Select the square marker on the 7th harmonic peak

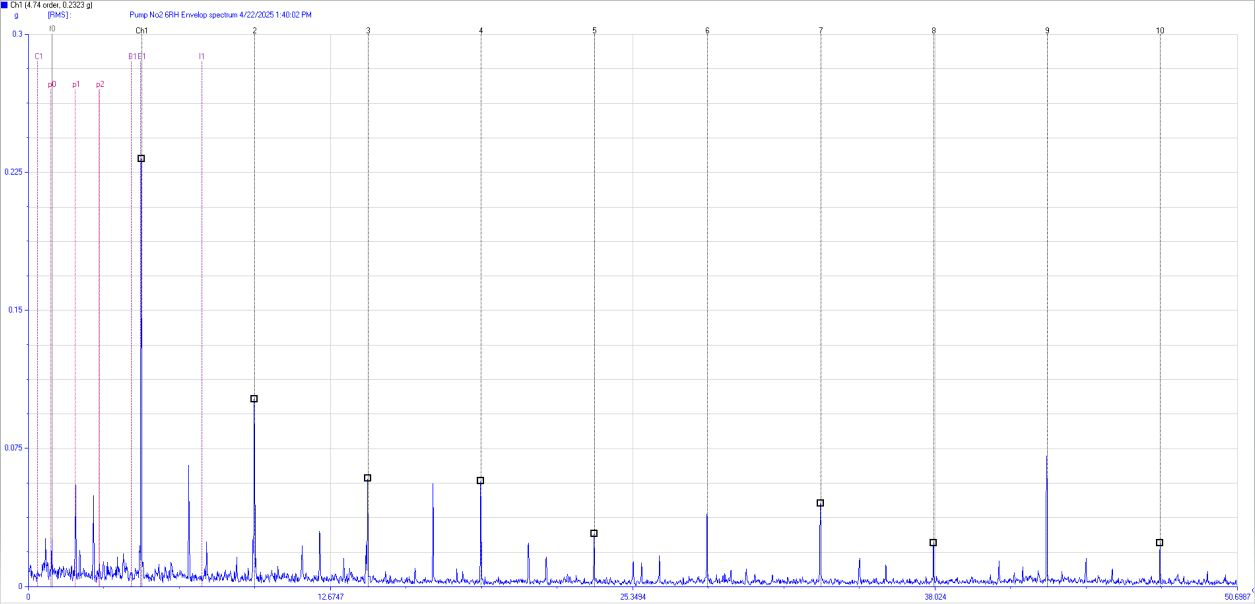pos(820,503)
